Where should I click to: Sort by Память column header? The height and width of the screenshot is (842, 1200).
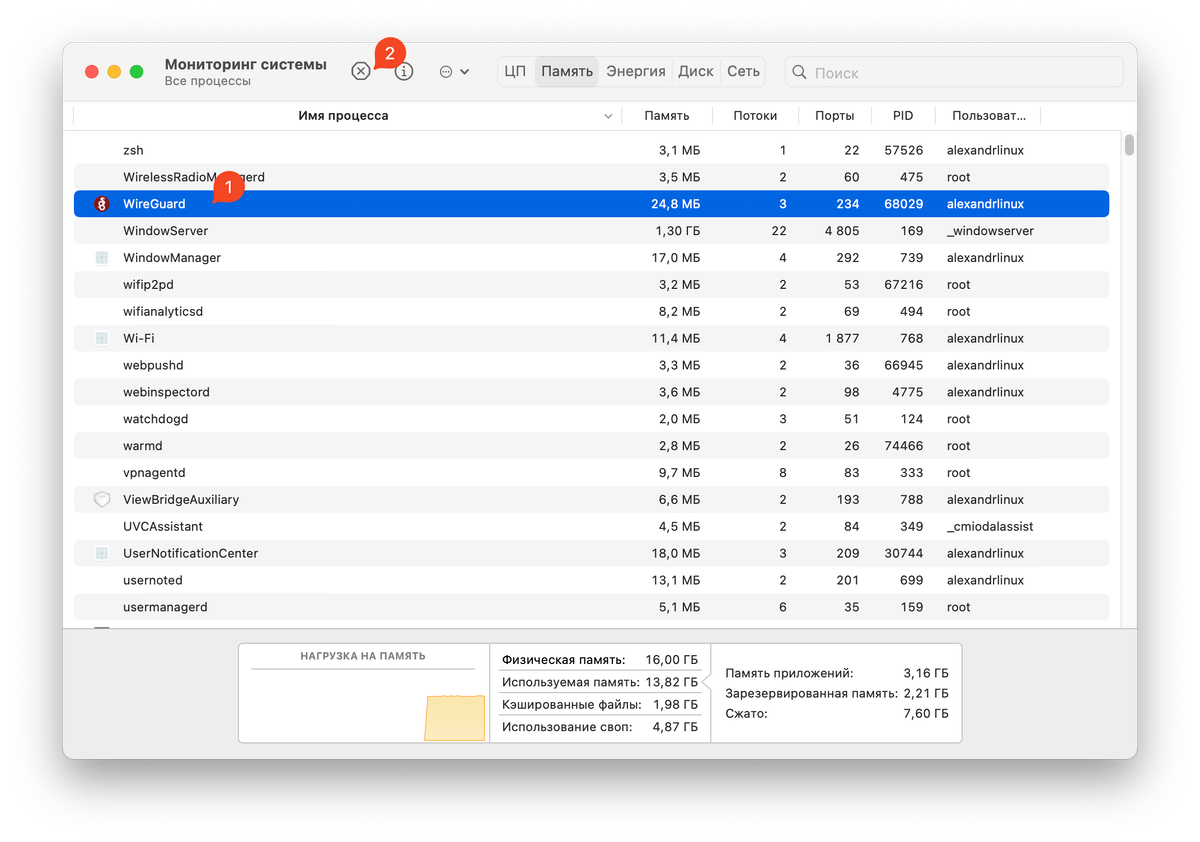coord(667,116)
